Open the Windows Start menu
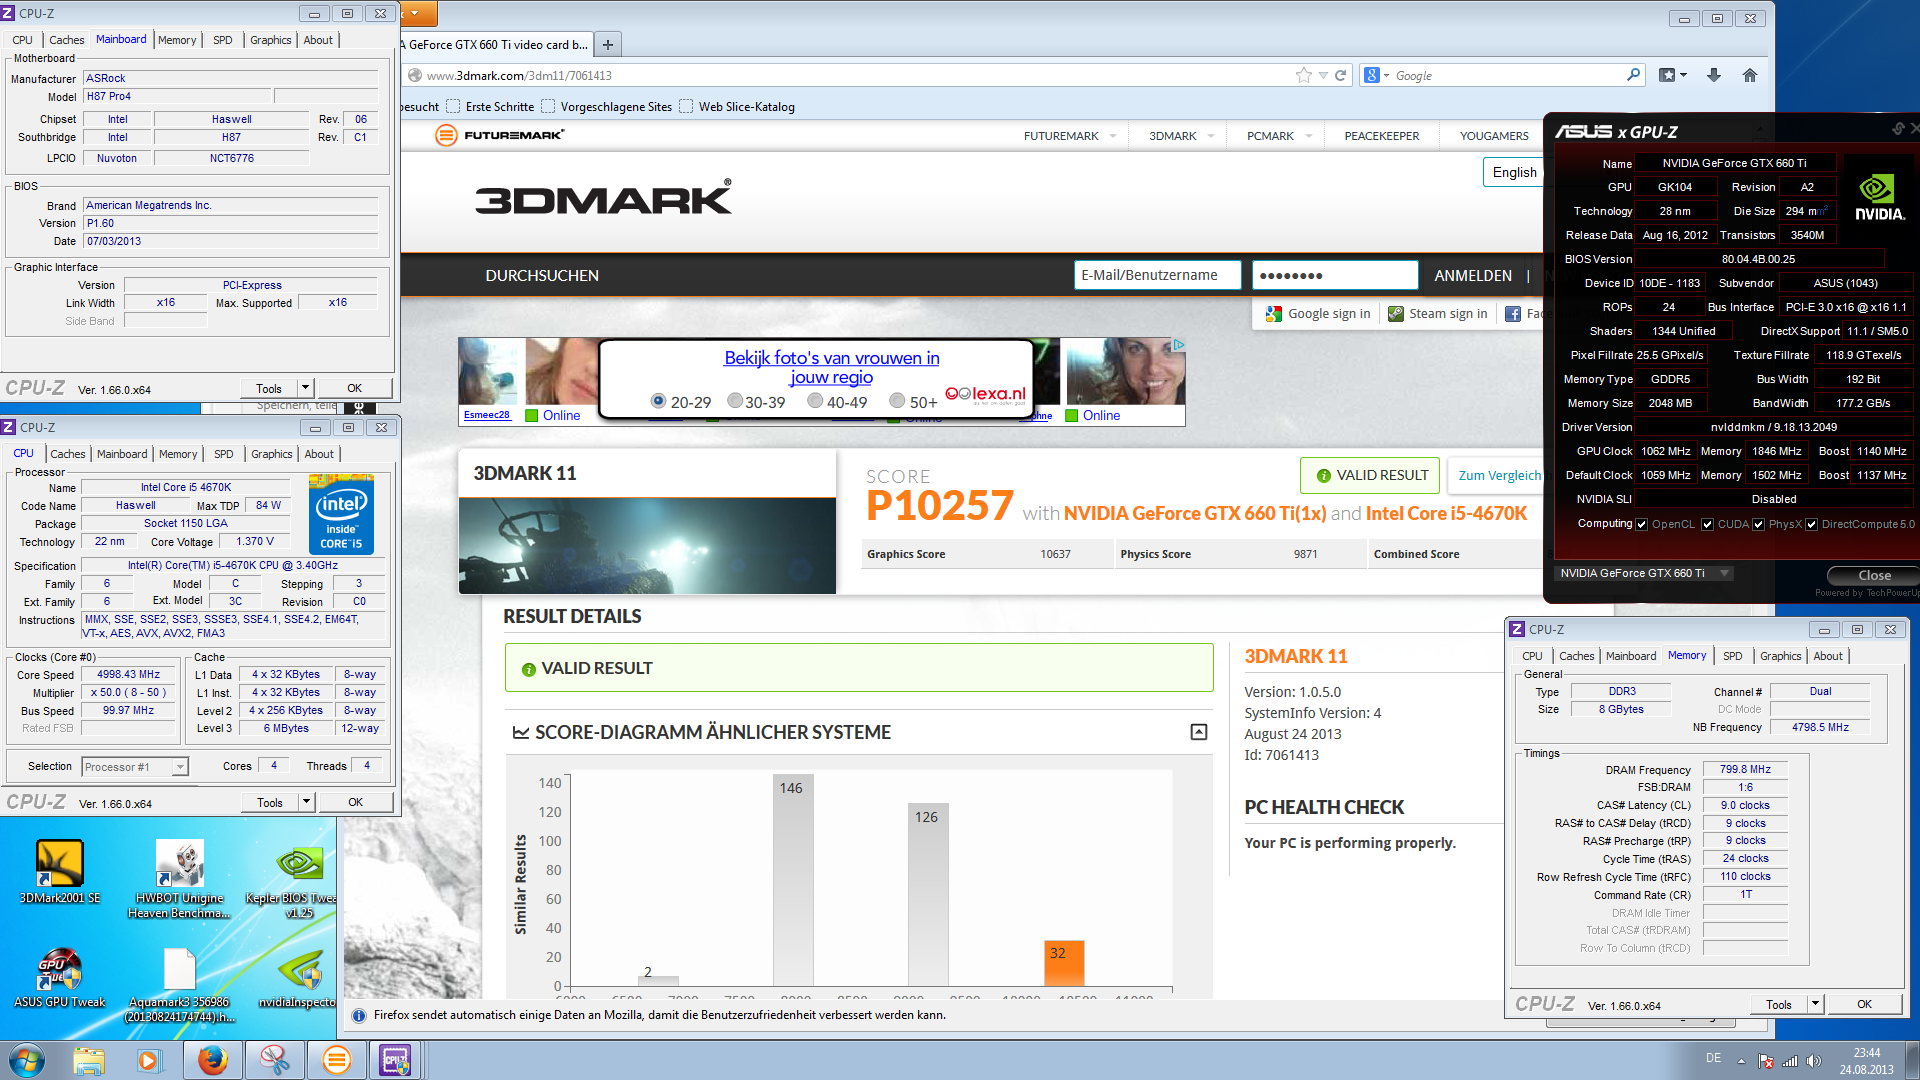1920x1080 pixels. (x=26, y=1060)
